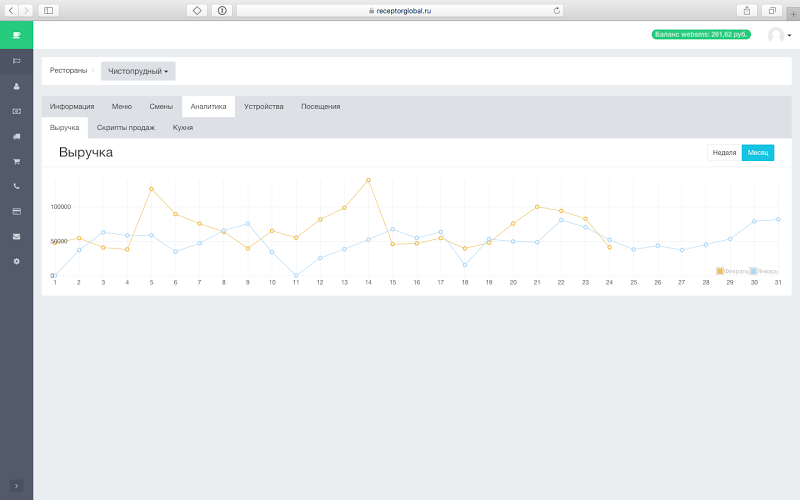Open the flag section in sidebar

pyautogui.click(x=16, y=61)
